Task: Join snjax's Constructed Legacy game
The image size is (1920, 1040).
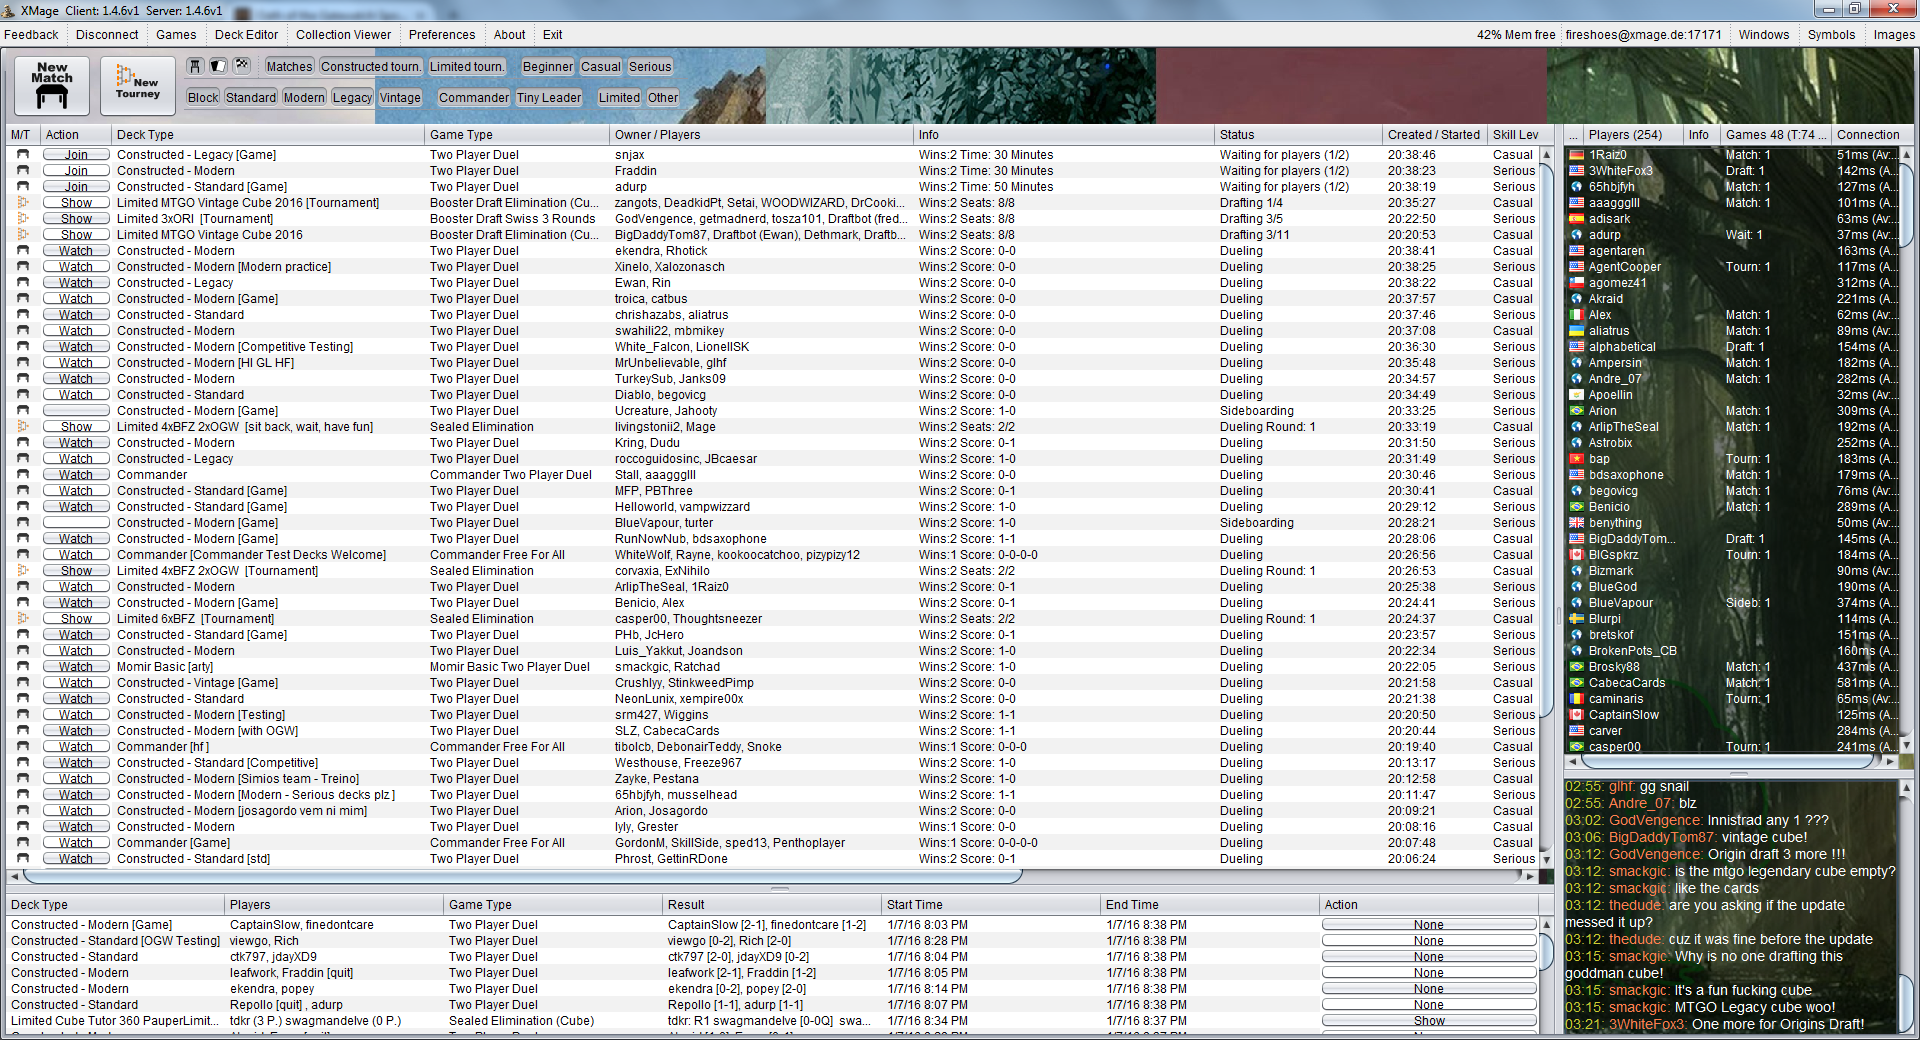Action: 76,155
